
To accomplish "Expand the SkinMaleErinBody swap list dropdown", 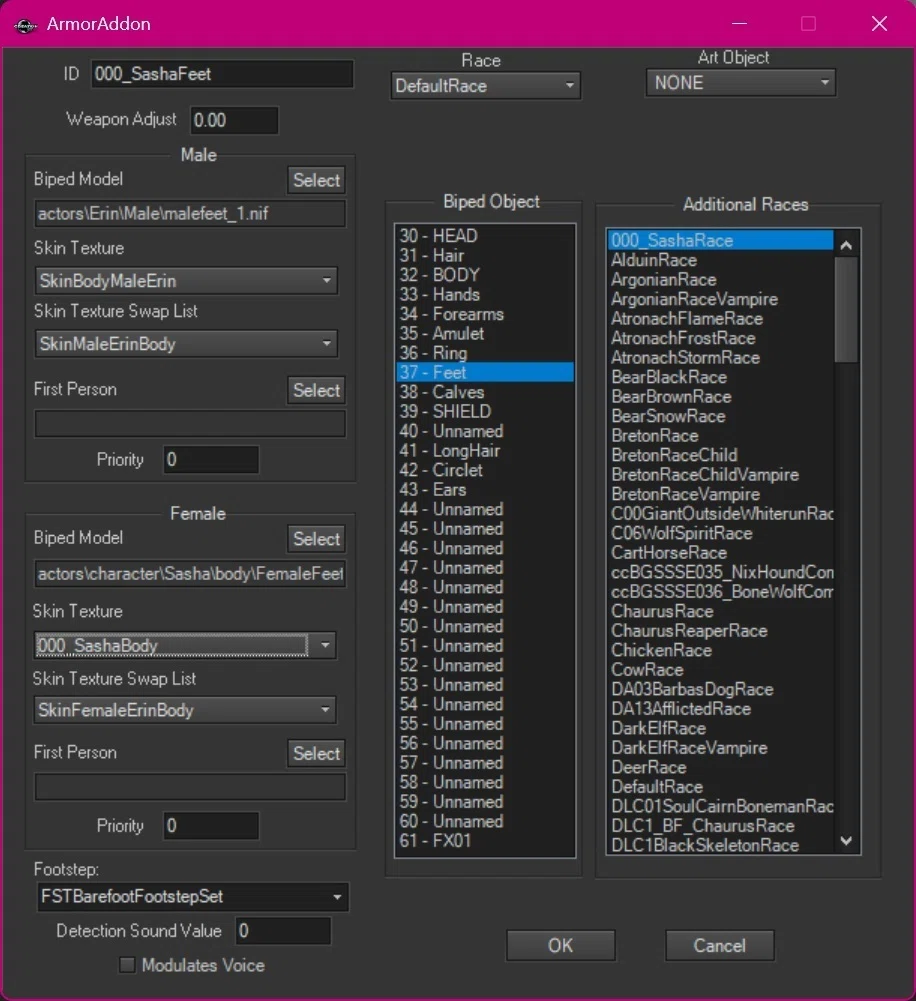I will coord(186,344).
